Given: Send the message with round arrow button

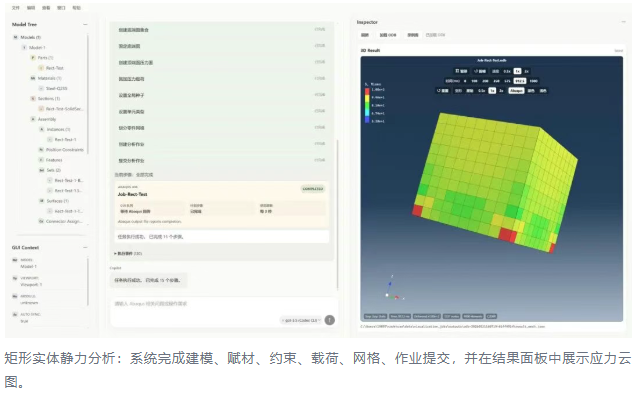Looking at the screenshot, I should click(x=330, y=320).
